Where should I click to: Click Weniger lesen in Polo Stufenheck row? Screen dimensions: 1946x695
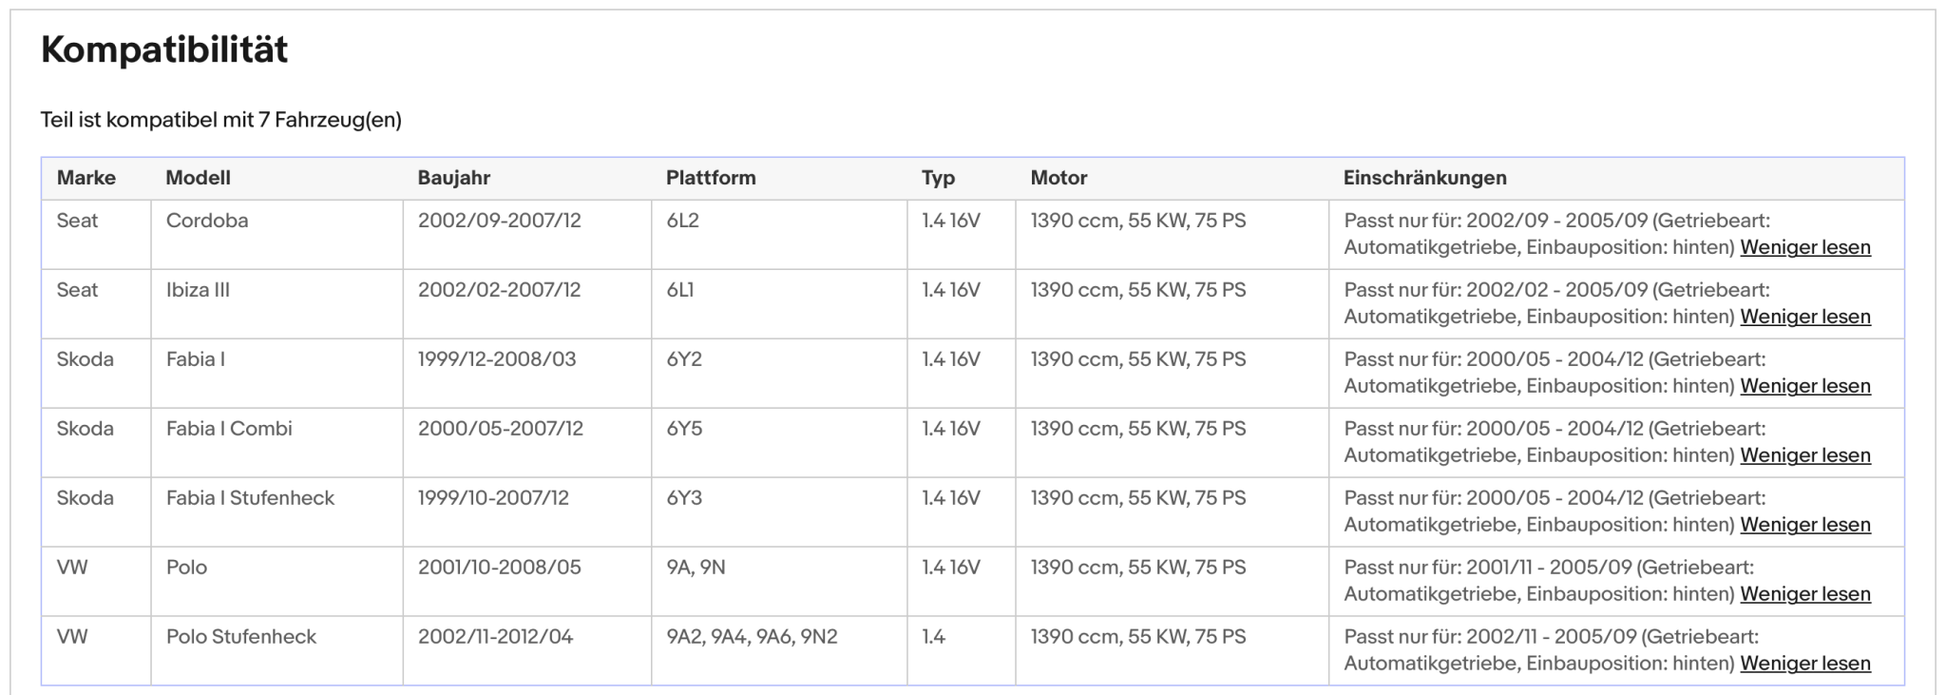[1804, 663]
